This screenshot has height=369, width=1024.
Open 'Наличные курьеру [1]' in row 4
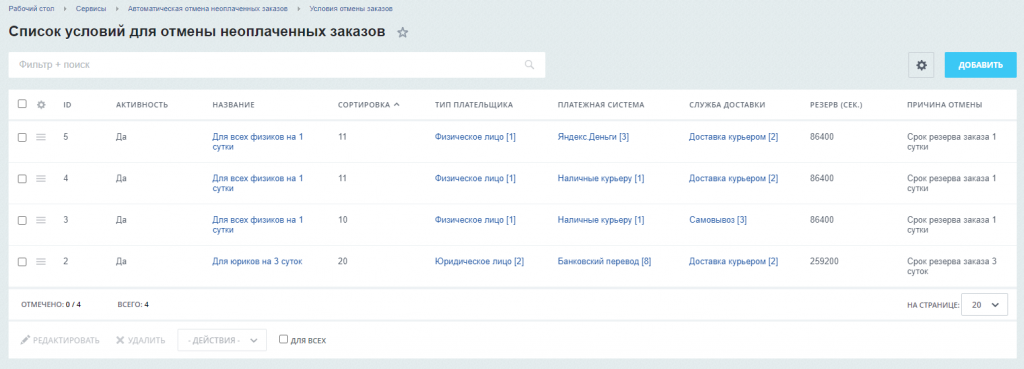point(601,178)
